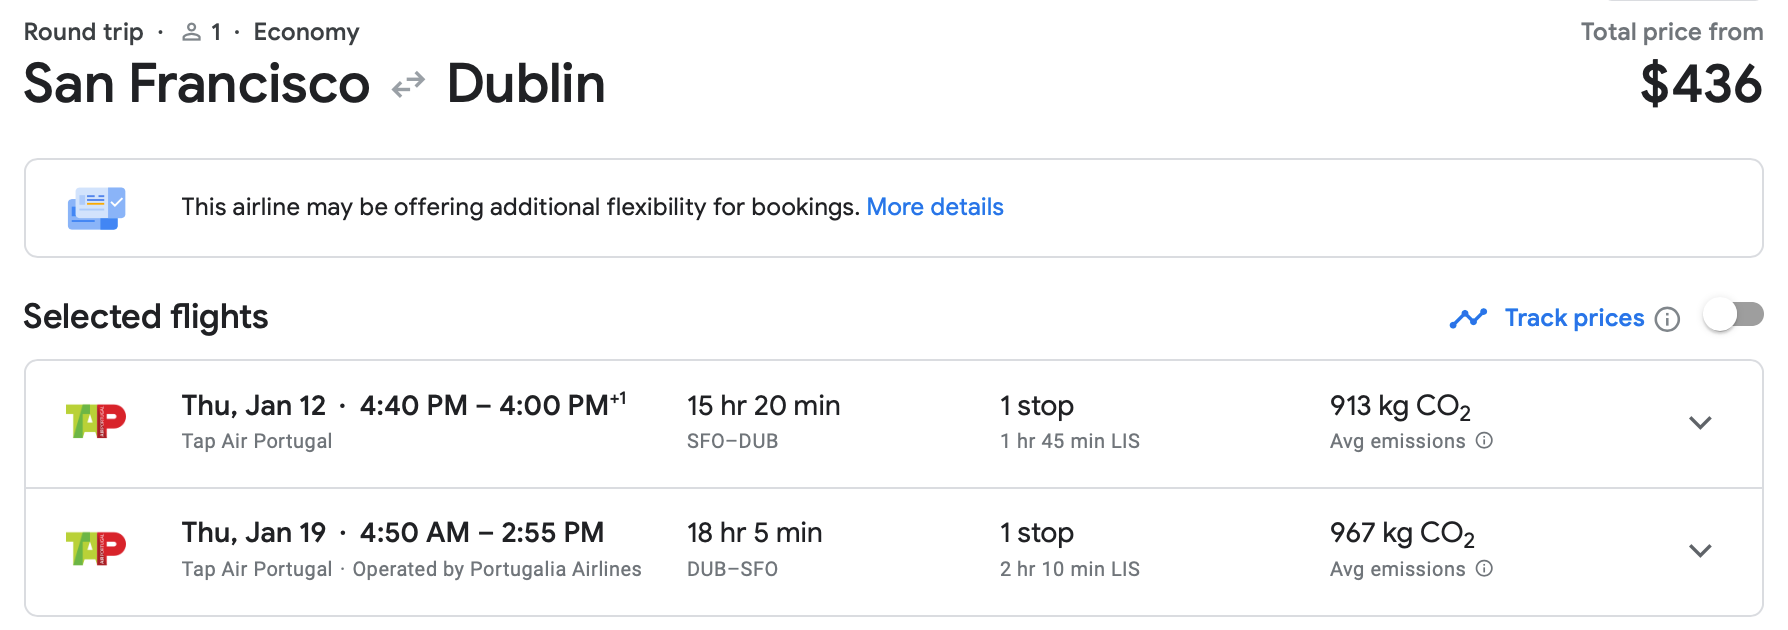Click the TAP logo on outbound flight

[96, 421]
